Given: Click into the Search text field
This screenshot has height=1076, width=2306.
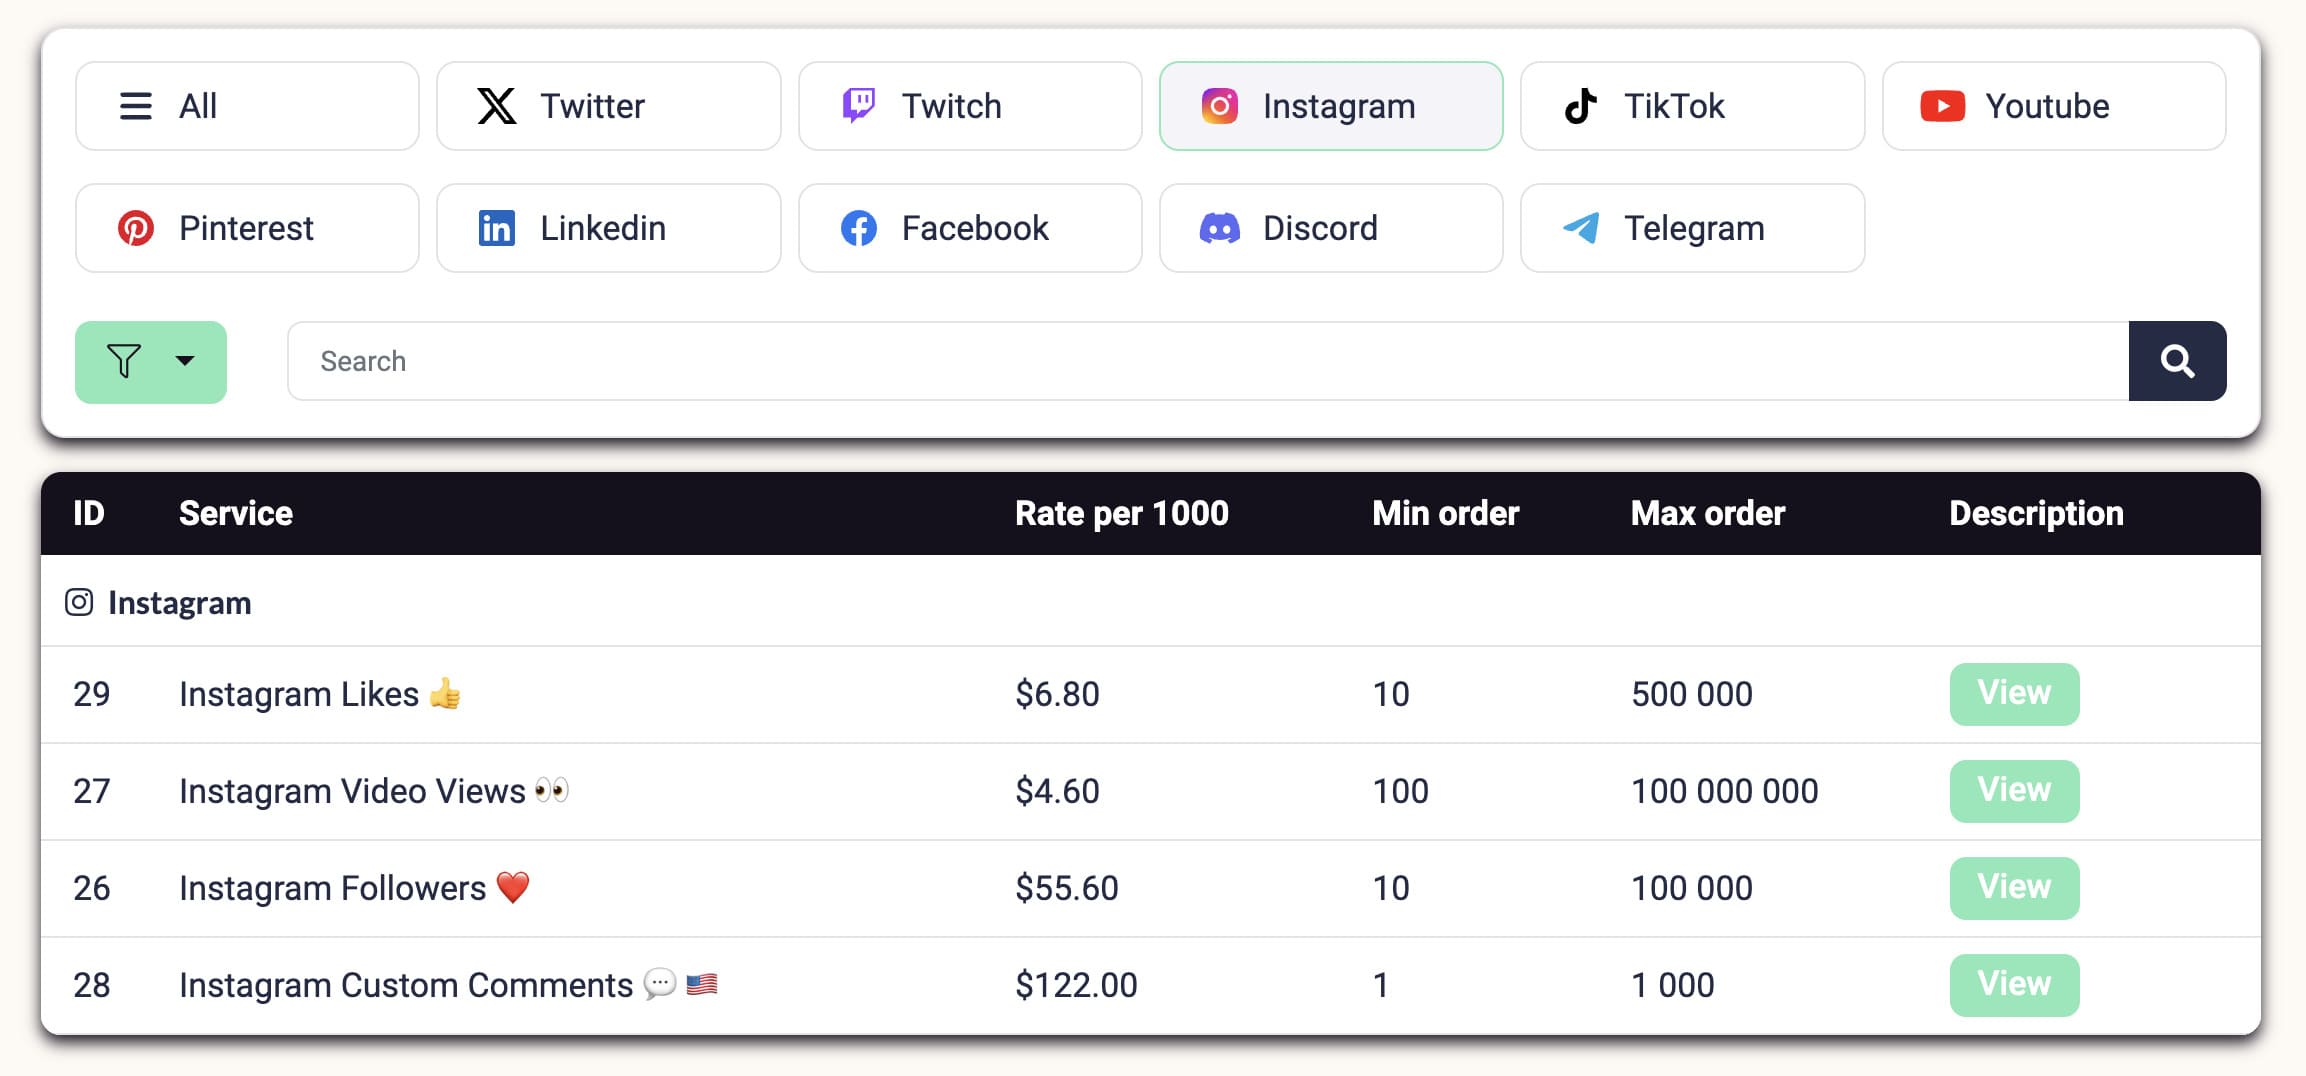Looking at the screenshot, I should tap(1200, 361).
